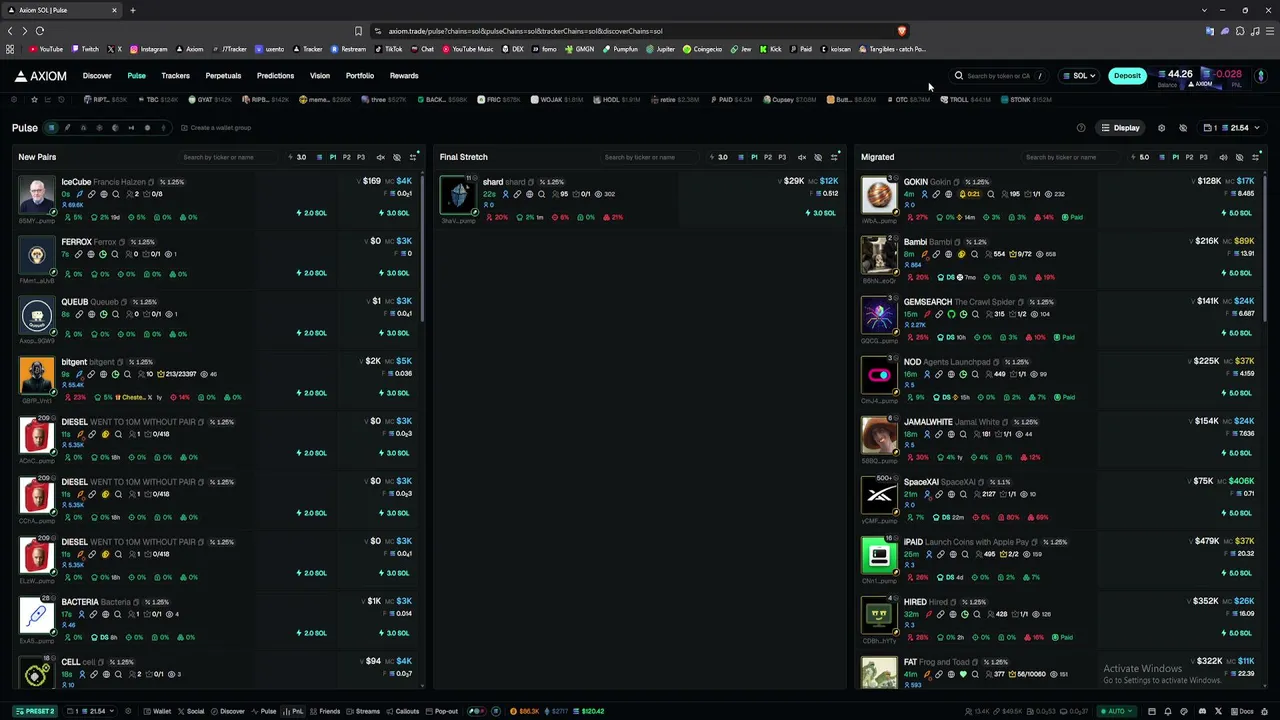The image size is (1280, 720).
Task: Click Search by ticker field in Final Stretch
Action: [650, 157]
